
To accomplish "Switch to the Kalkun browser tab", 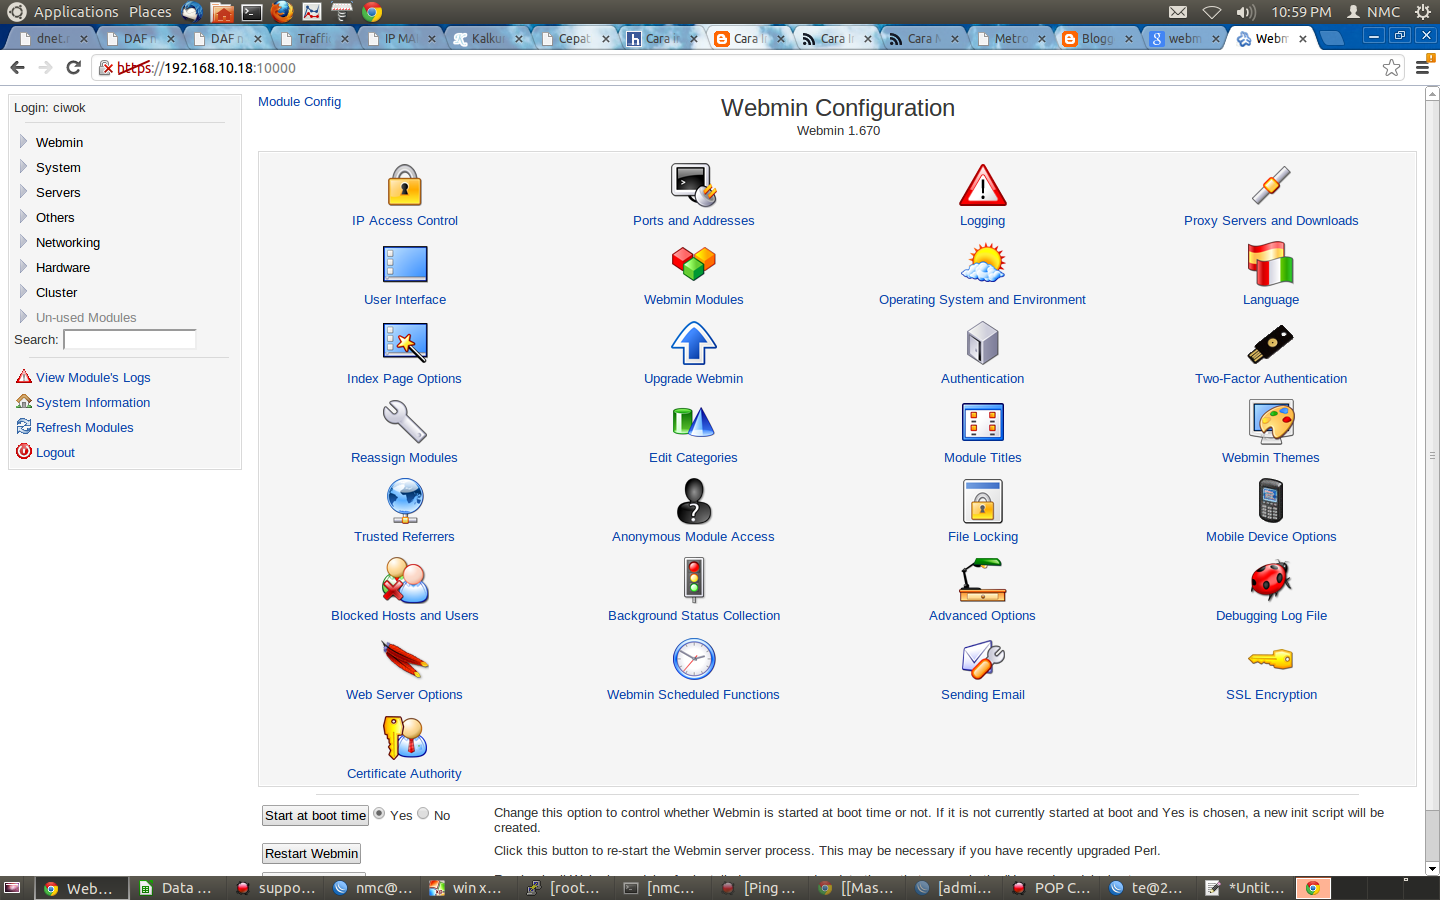I will (x=487, y=38).
